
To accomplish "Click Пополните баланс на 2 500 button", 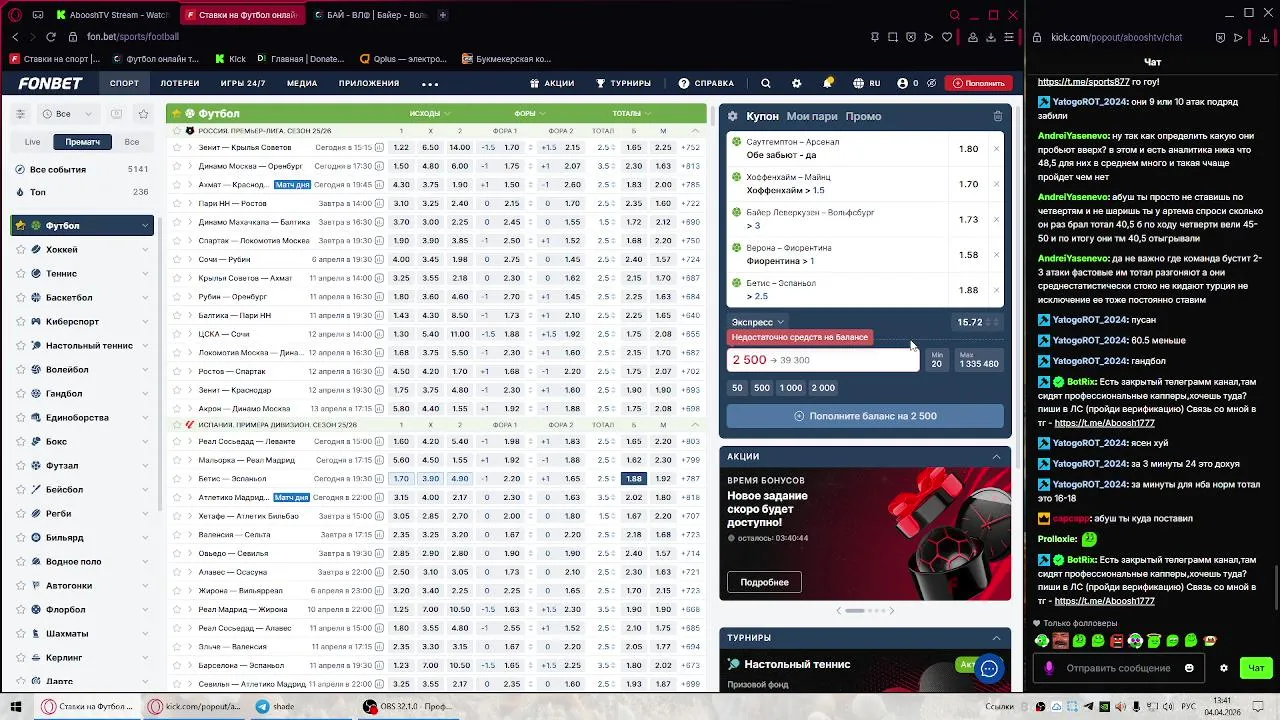I will (x=865, y=416).
